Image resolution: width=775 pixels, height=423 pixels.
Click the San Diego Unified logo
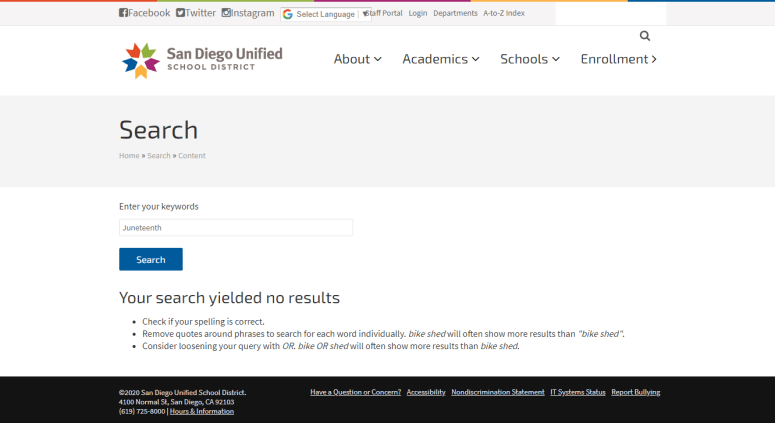pyautogui.click(x=202, y=59)
